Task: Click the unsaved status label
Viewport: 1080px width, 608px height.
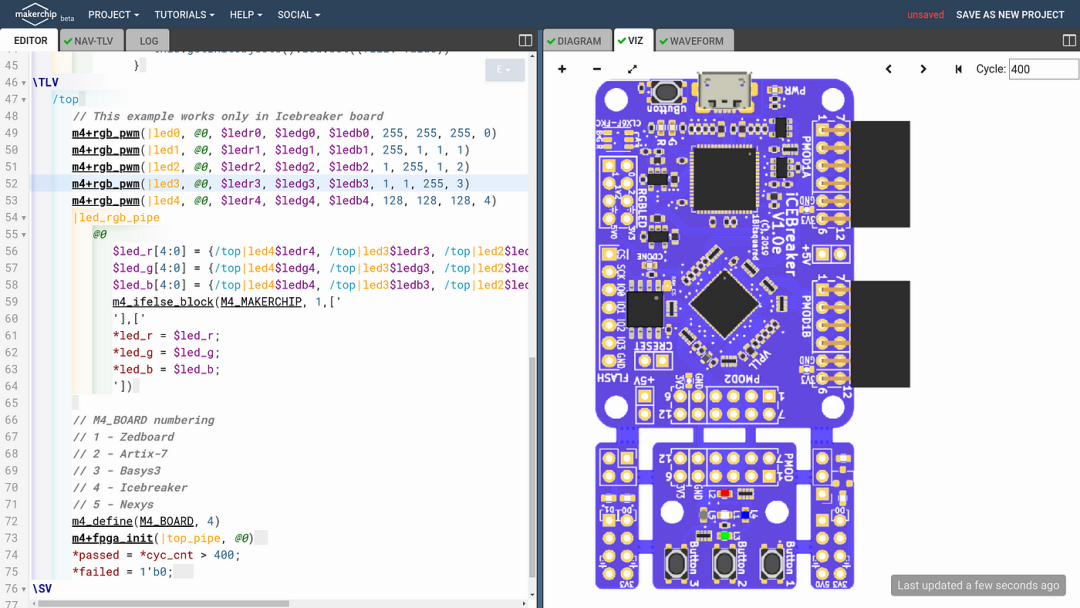Action: [925, 14]
